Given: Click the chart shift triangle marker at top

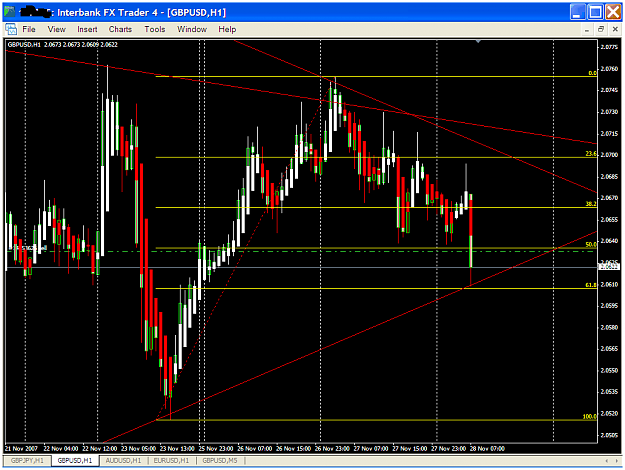Looking at the screenshot, I should [478, 41].
